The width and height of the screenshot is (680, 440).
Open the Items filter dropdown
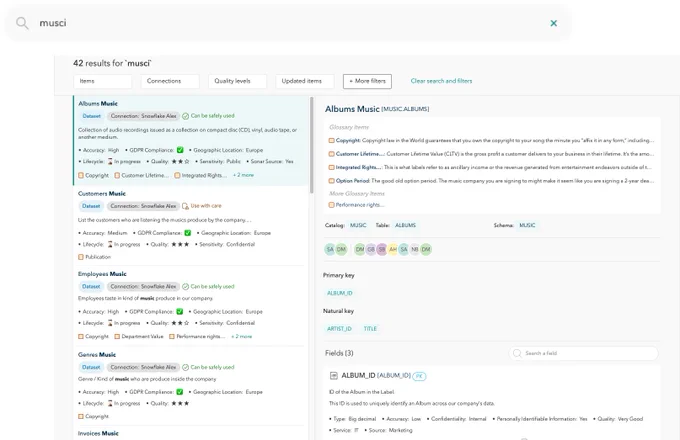pos(103,81)
